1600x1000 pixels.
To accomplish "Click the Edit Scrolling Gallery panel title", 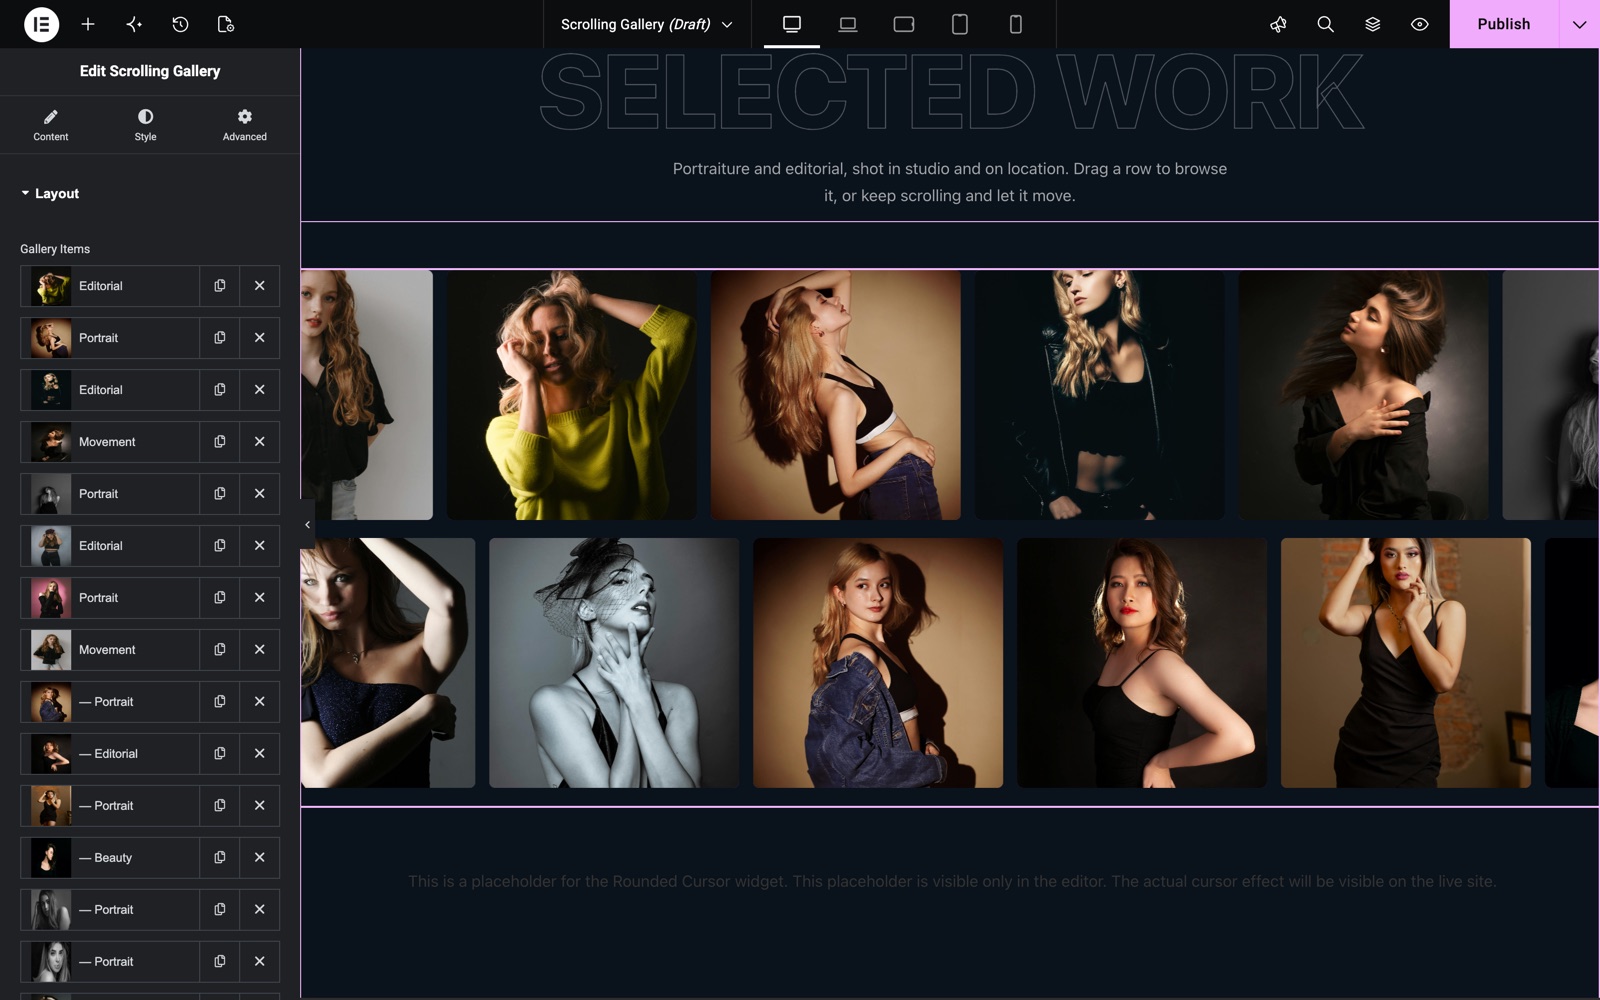I will 150,71.
